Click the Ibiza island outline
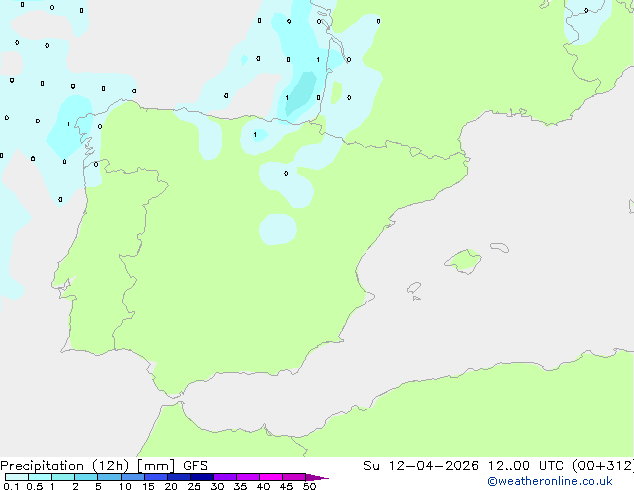The width and height of the screenshot is (634, 490). pos(414,288)
